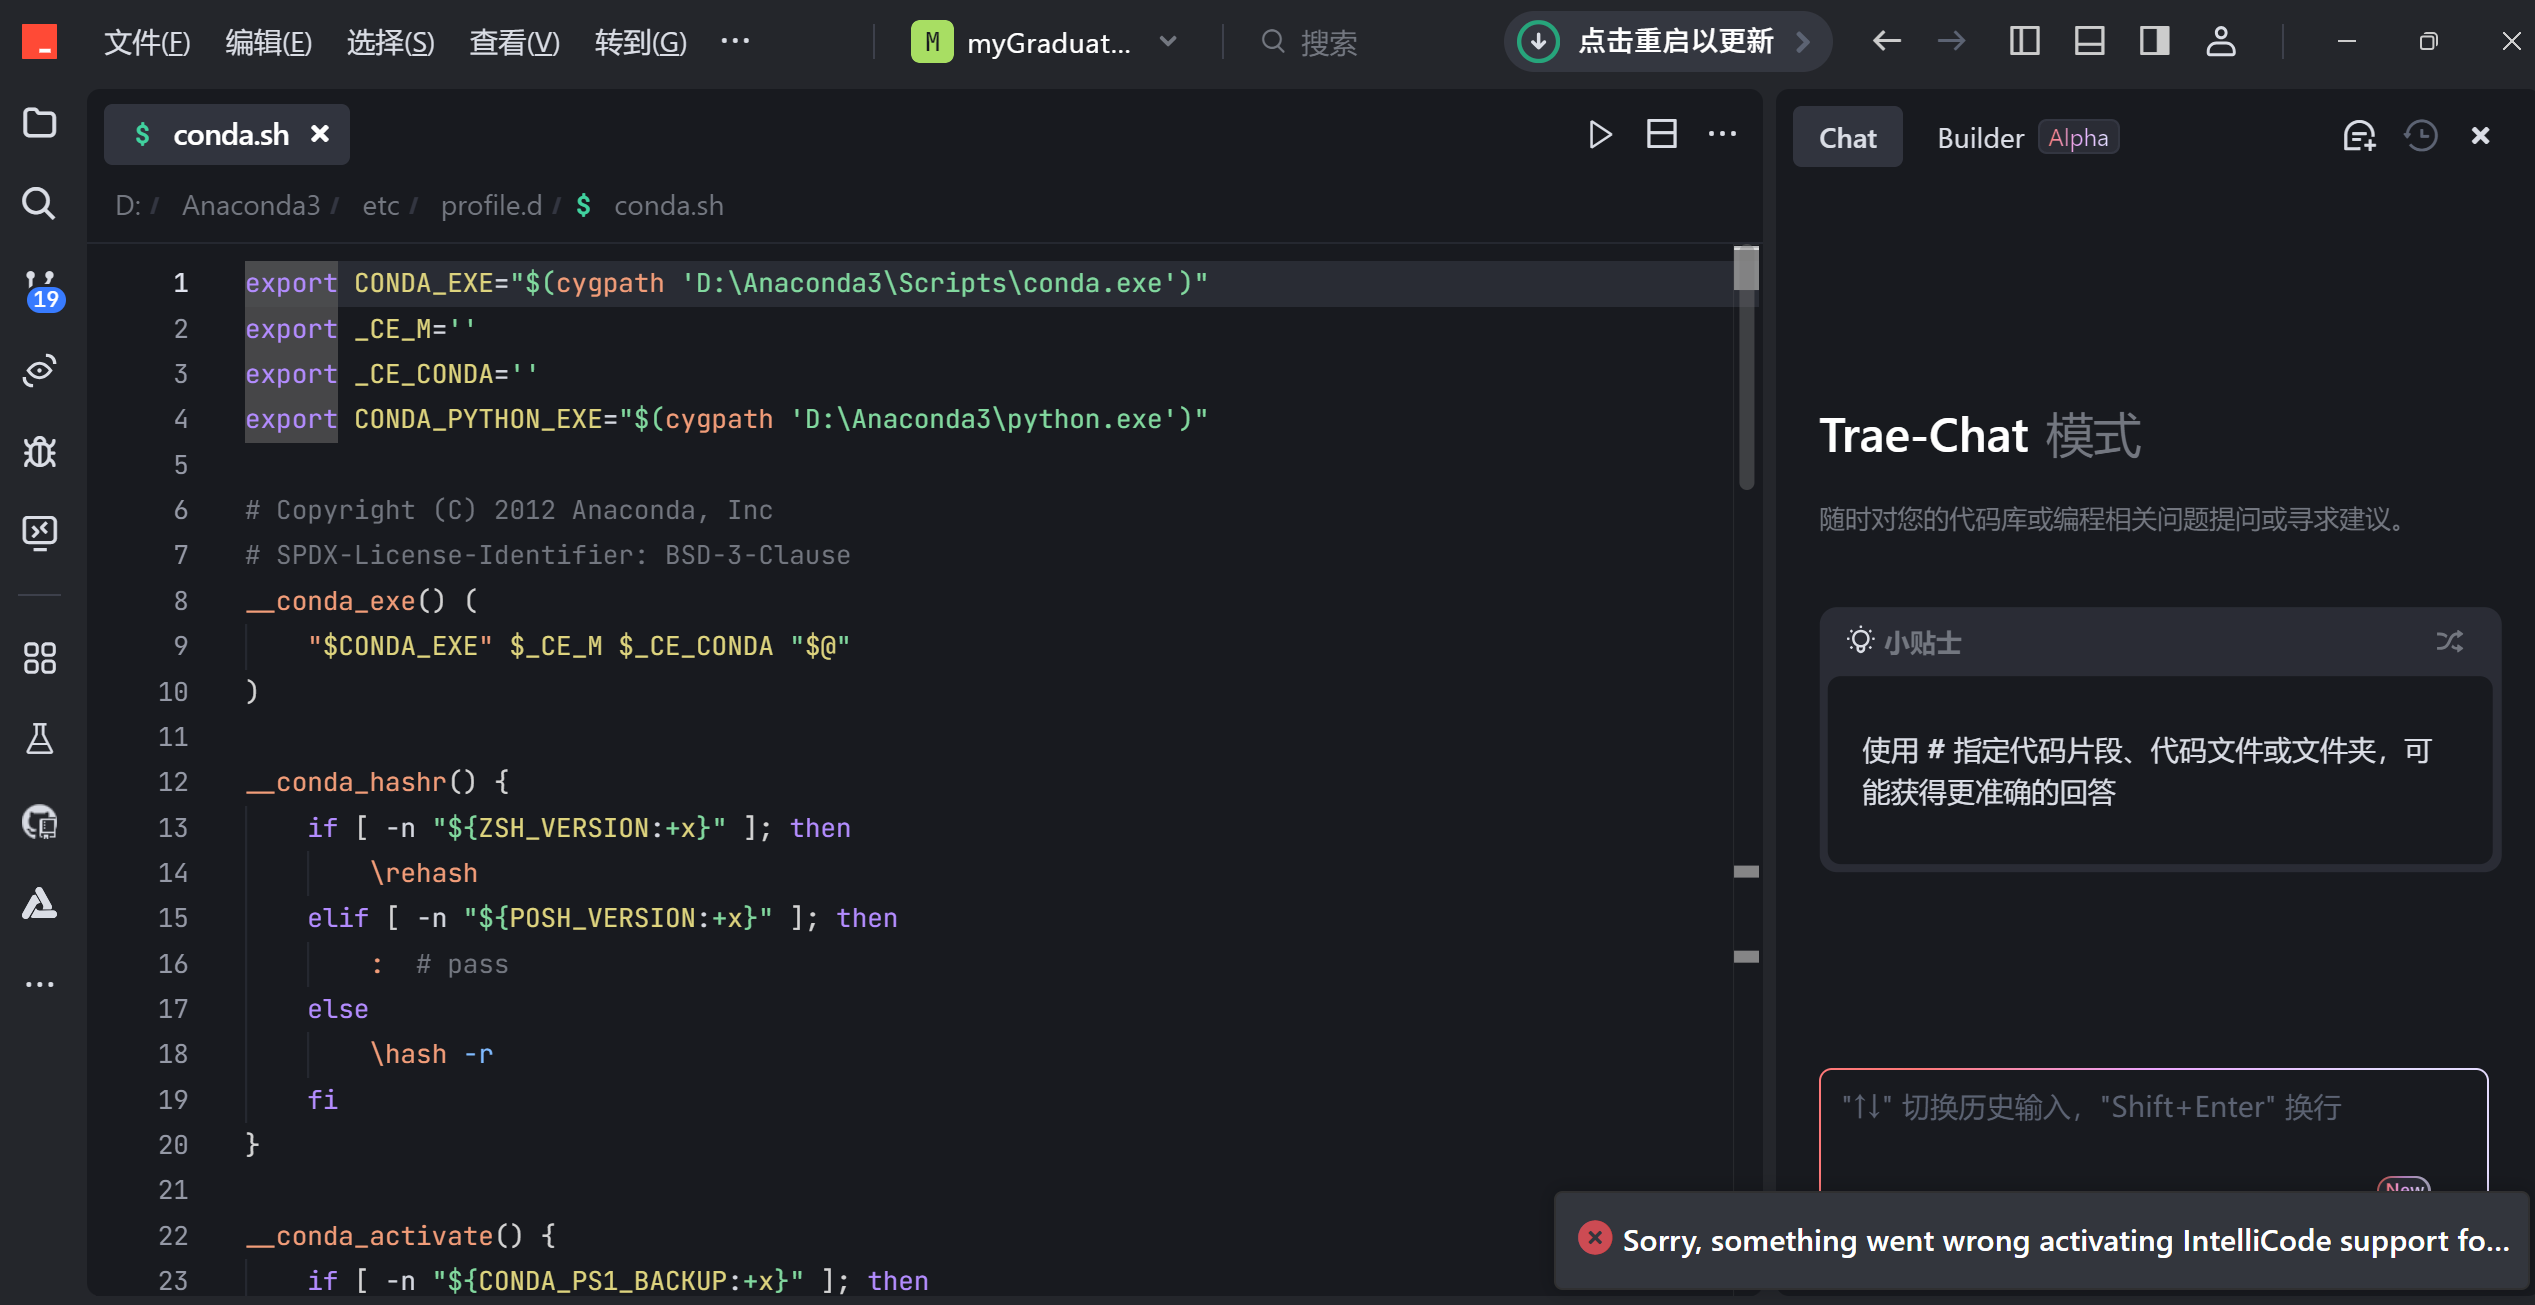Run the conda.sh file with the play icon
The height and width of the screenshot is (1305, 2535).
[1600, 133]
